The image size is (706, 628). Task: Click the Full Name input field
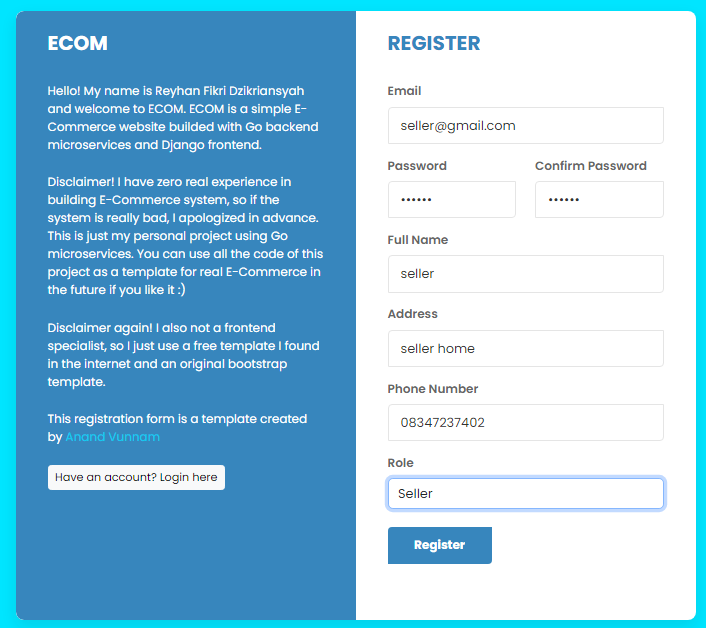point(525,274)
